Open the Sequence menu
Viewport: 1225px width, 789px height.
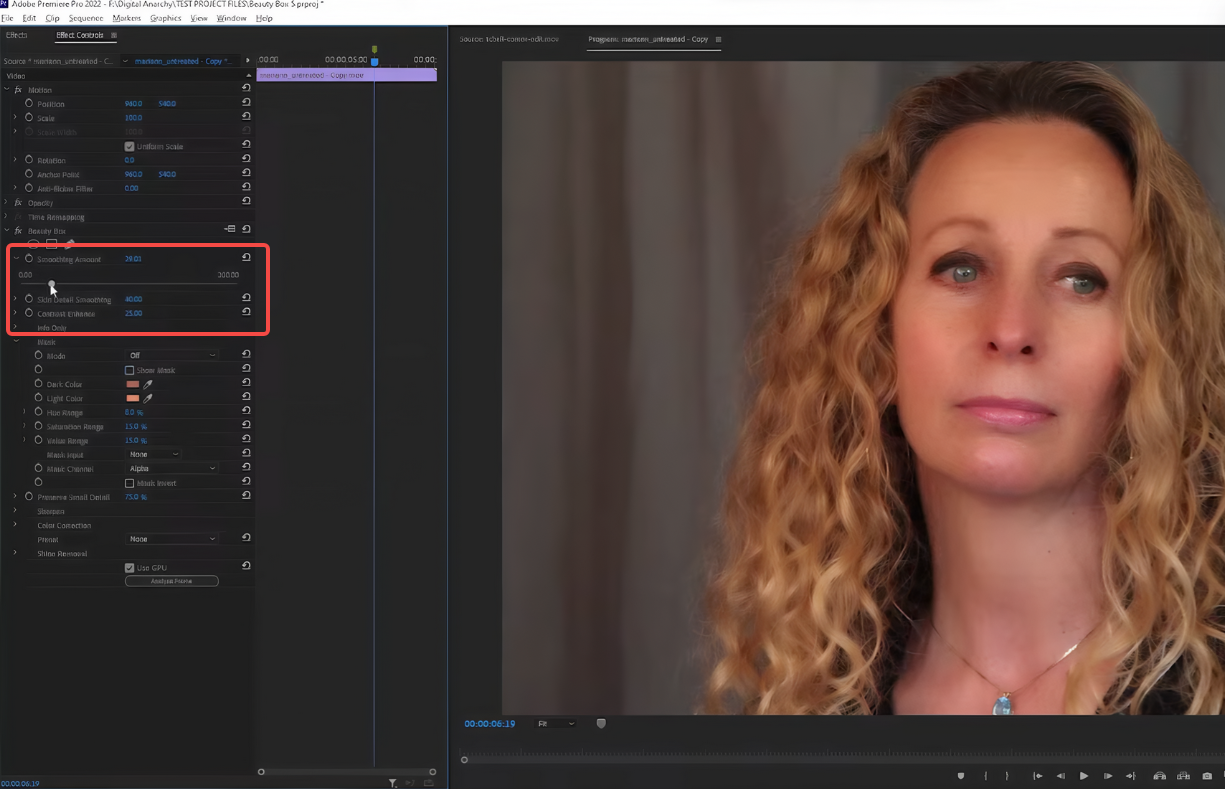86,18
